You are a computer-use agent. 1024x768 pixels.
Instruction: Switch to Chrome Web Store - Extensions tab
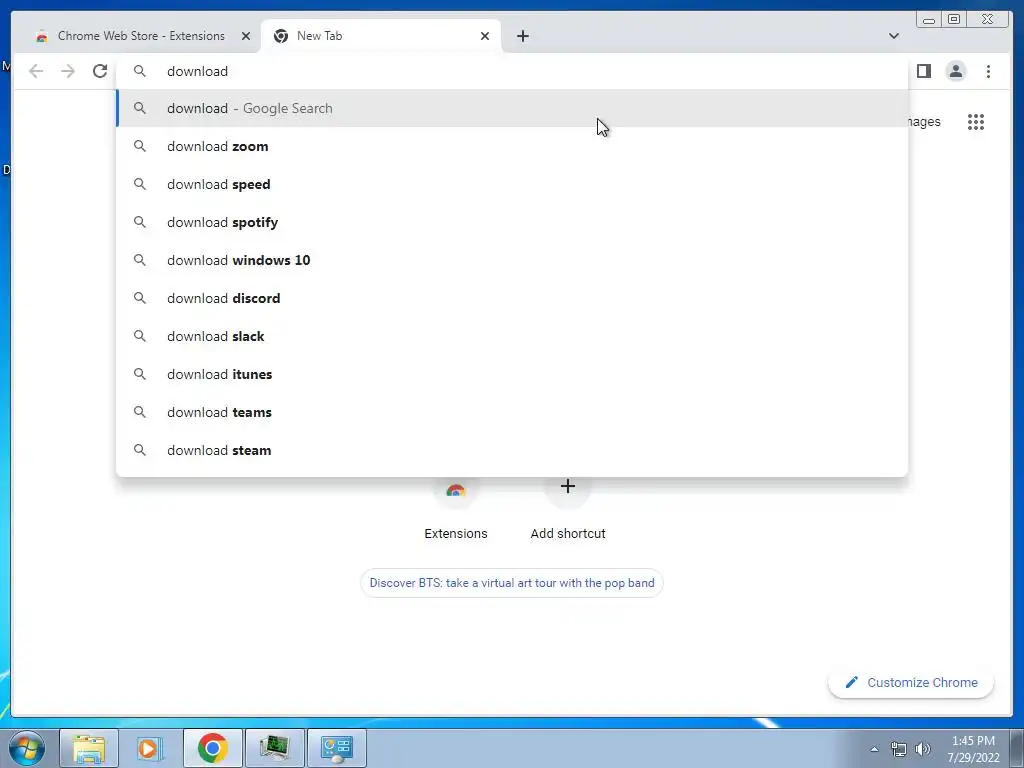pyautogui.click(x=141, y=36)
